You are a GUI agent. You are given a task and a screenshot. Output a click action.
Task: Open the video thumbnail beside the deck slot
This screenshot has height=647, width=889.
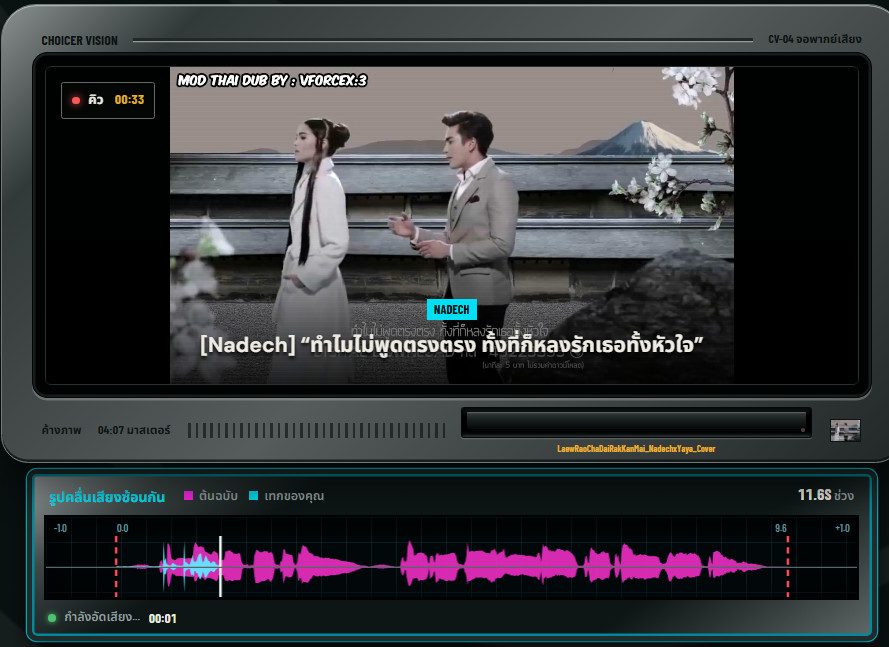(x=845, y=430)
